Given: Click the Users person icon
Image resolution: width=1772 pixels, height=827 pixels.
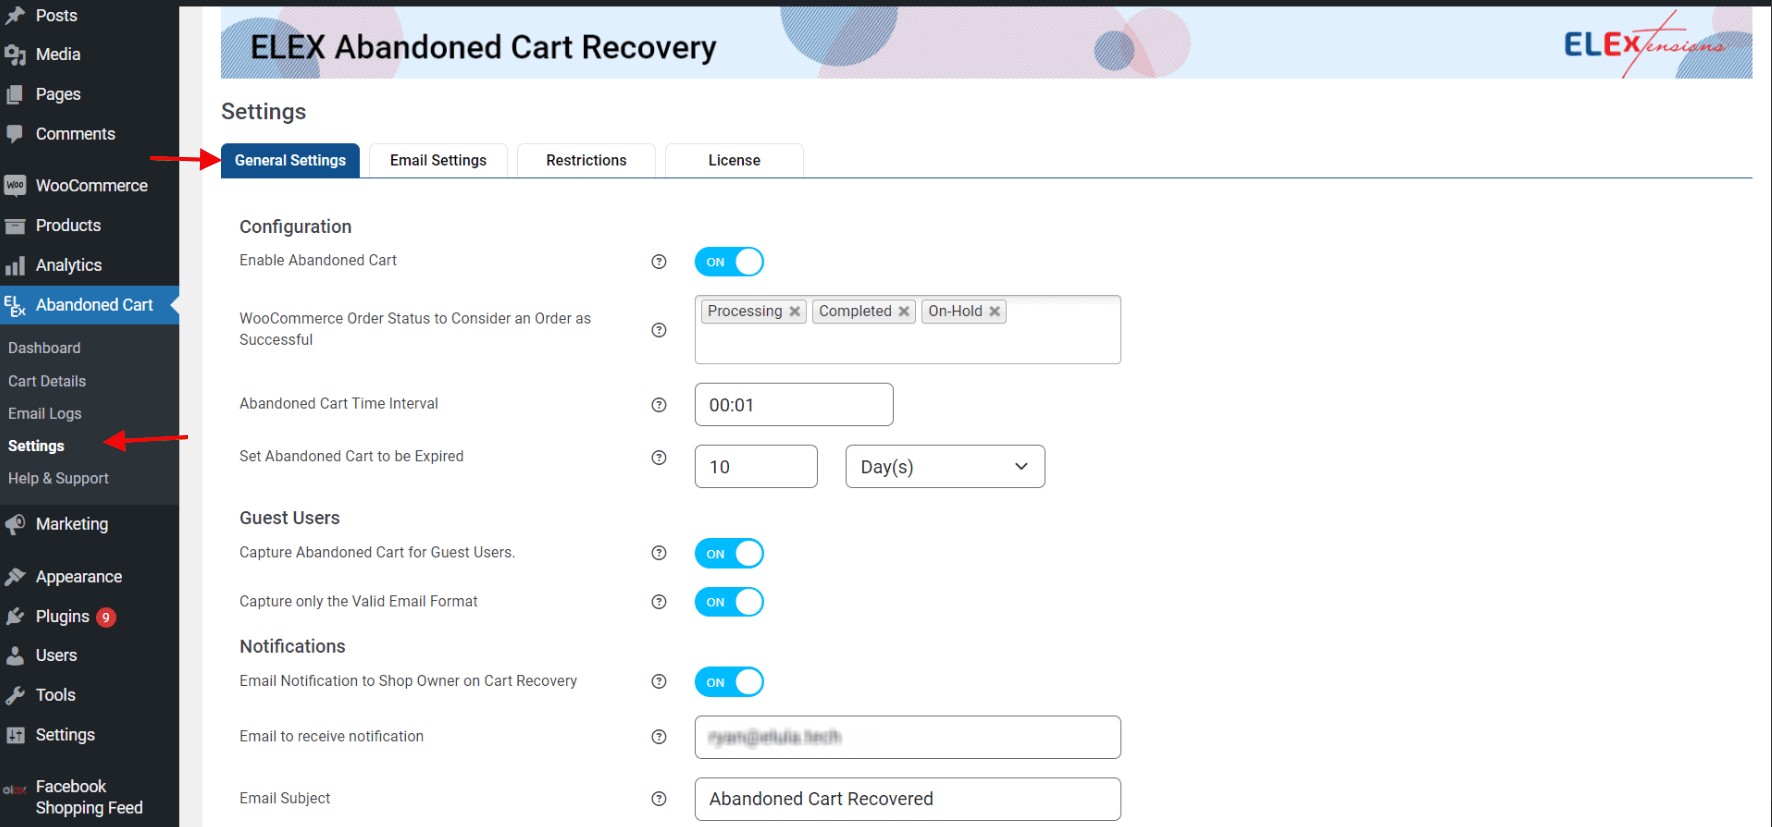Looking at the screenshot, I should click(15, 656).
